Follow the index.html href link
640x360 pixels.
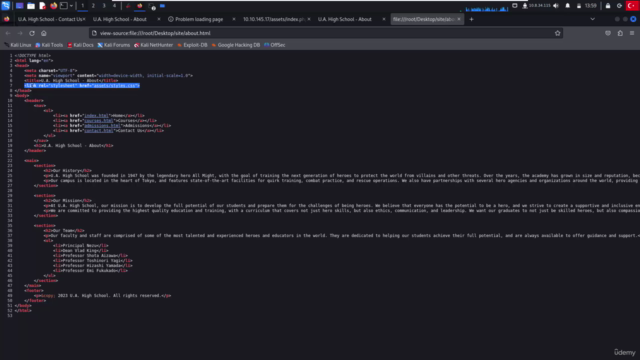96,116
